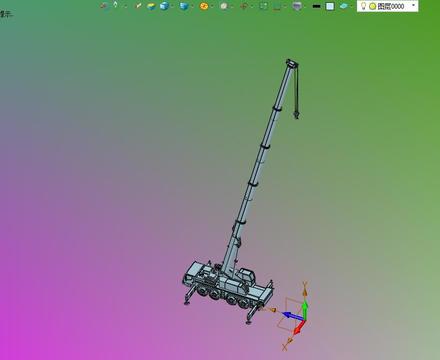Expand the arrow beside the first blue cube
Viewport: 440px width, 360px height.
(x=172, y=6)
